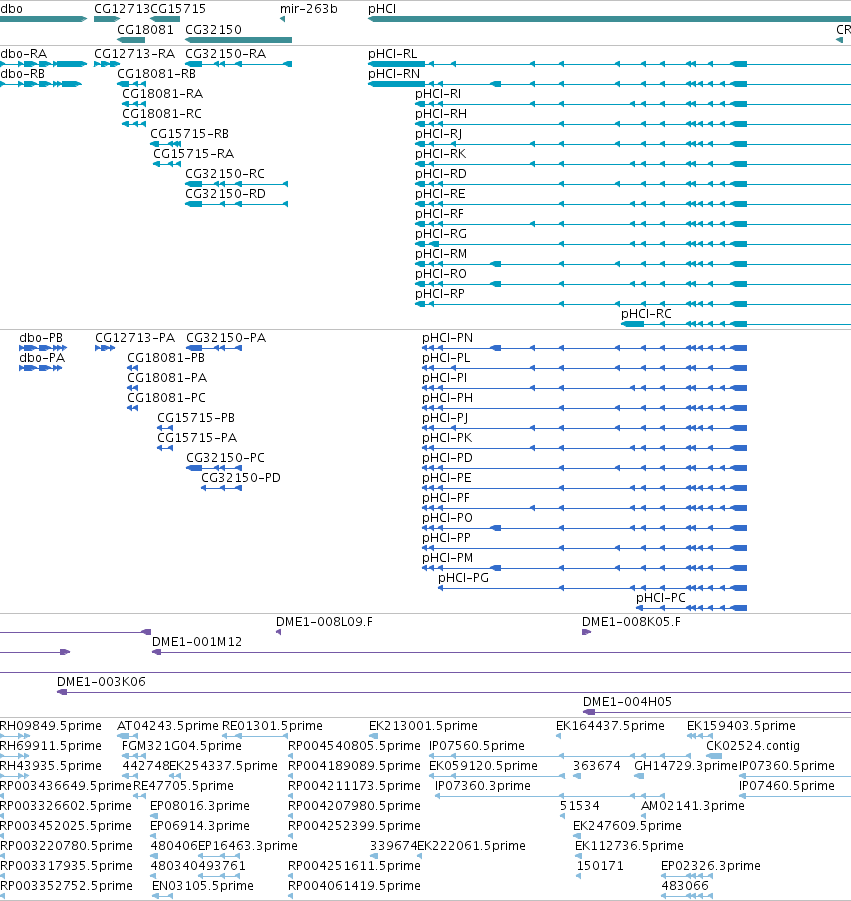Click the CG18081-RB transcript label

point(156,74)
